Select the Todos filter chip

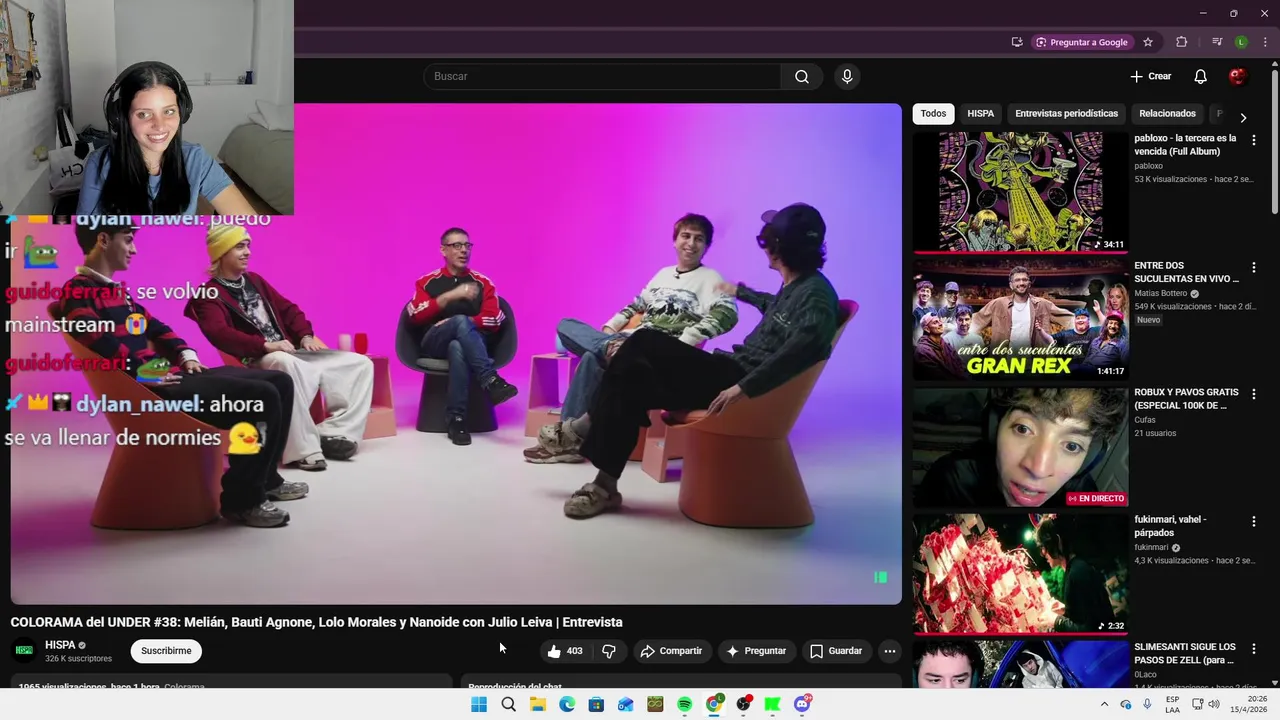click(x=933, y=114)
